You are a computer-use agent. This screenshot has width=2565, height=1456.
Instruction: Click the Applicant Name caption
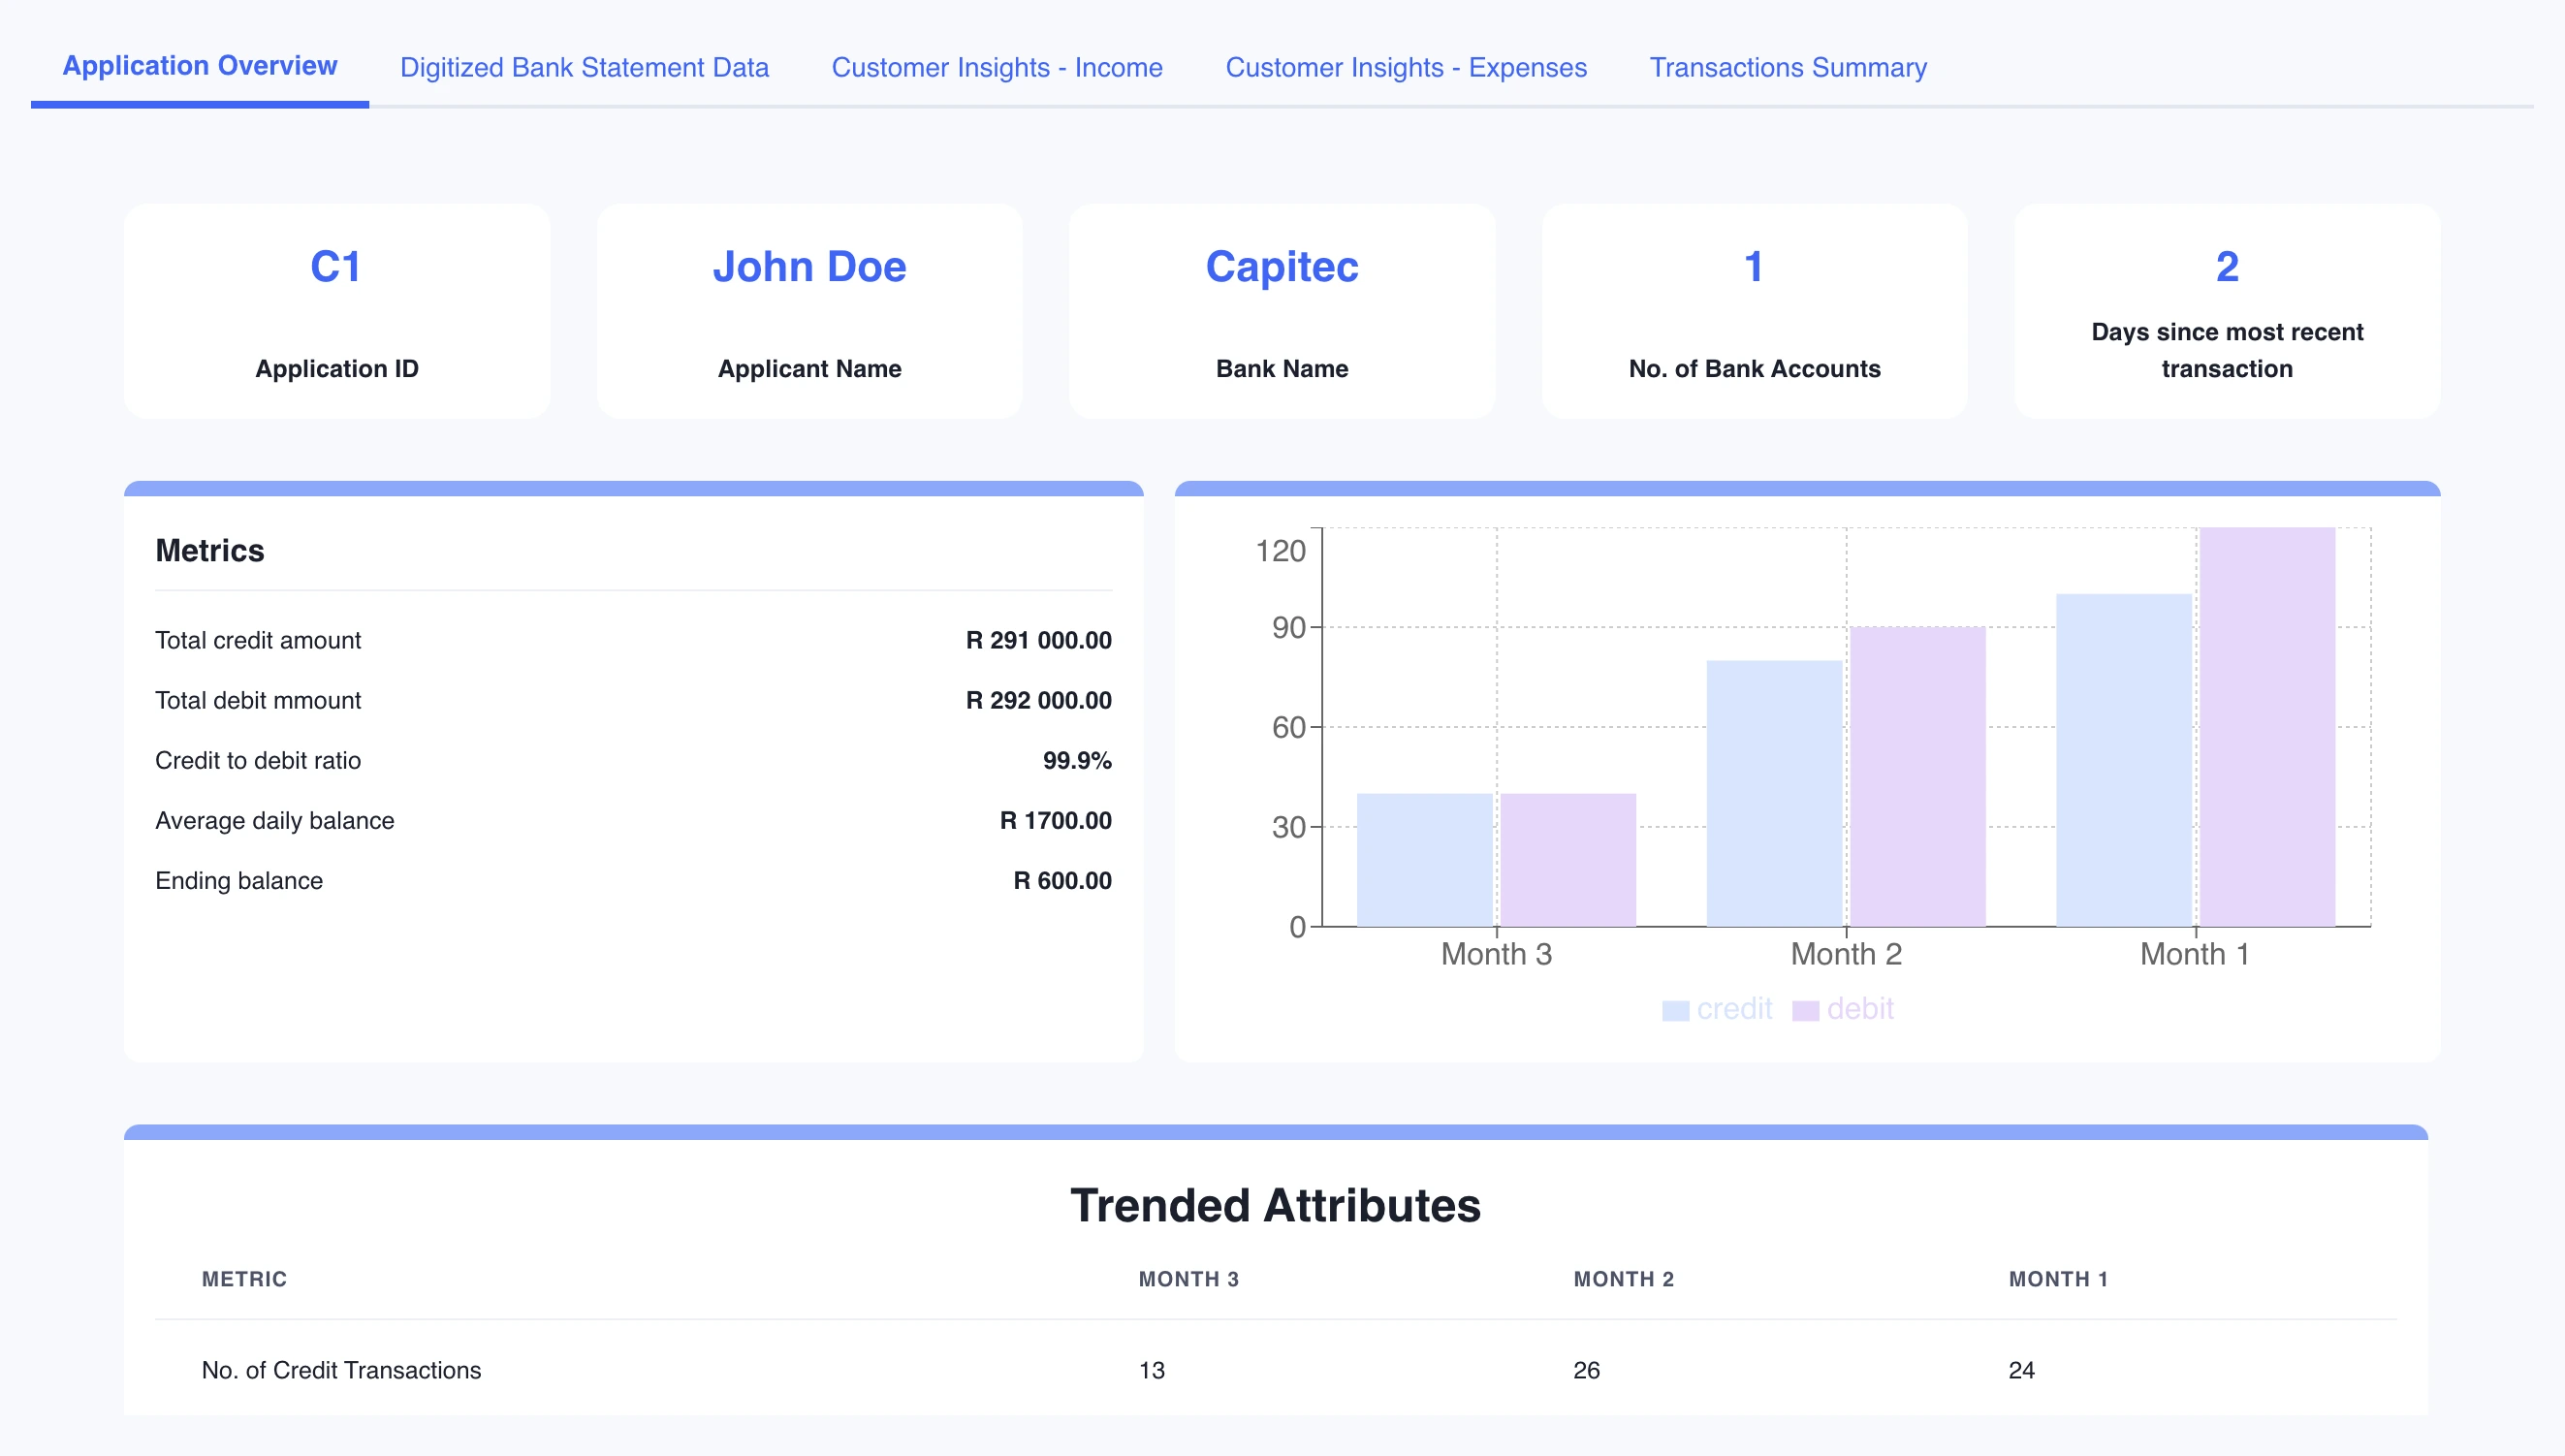coord(809,369)
